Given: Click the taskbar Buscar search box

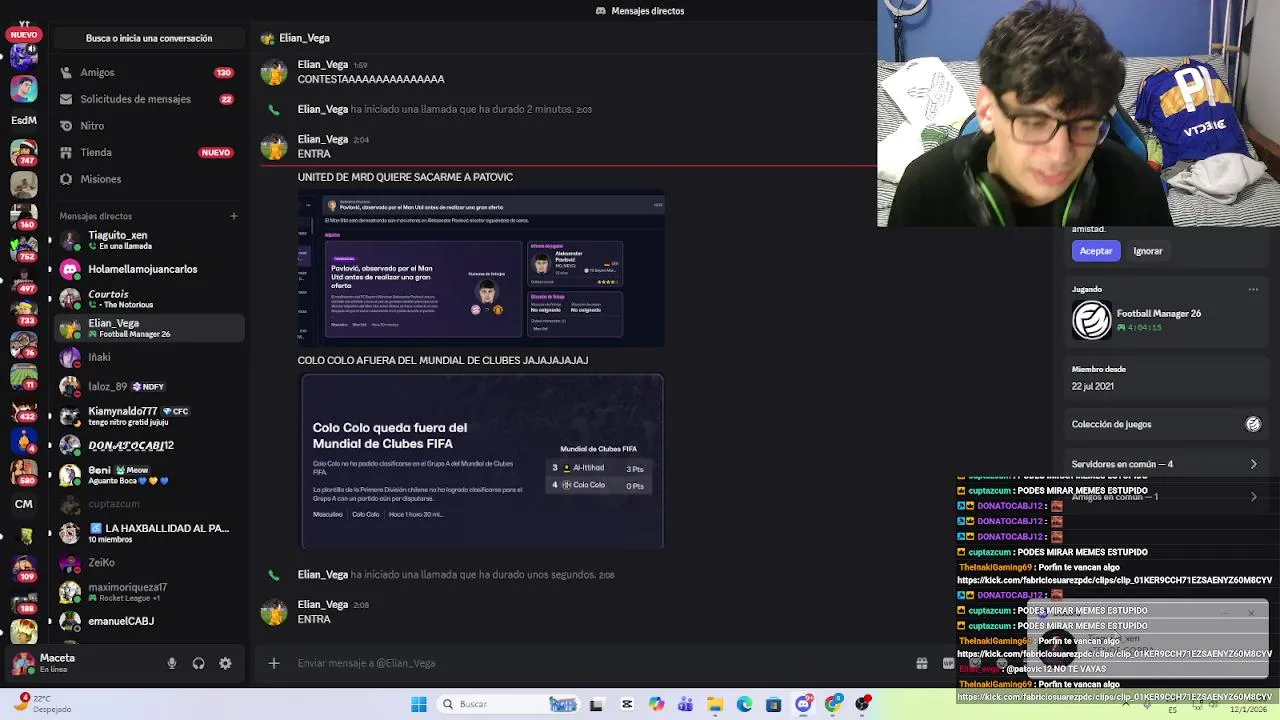Looking at the screenshot, I should [510, 704].
